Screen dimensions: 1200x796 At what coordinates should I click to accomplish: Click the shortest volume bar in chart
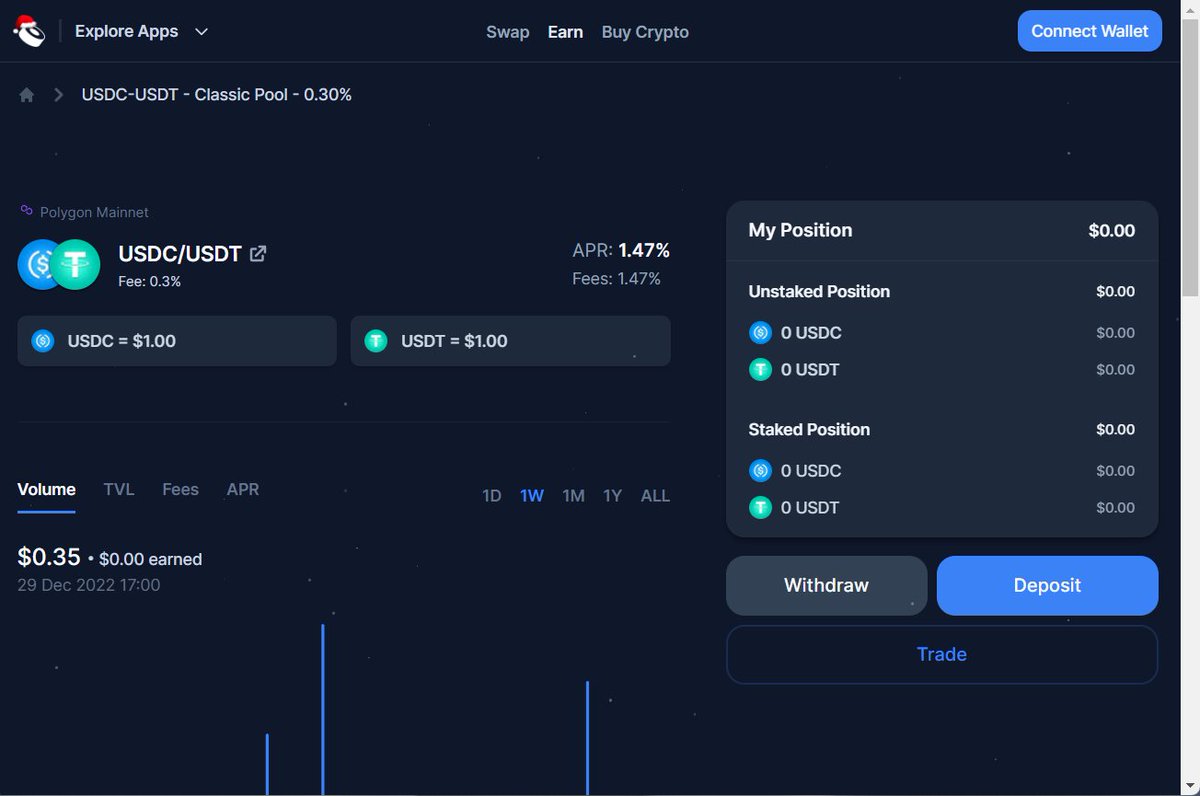coord(267,764)
